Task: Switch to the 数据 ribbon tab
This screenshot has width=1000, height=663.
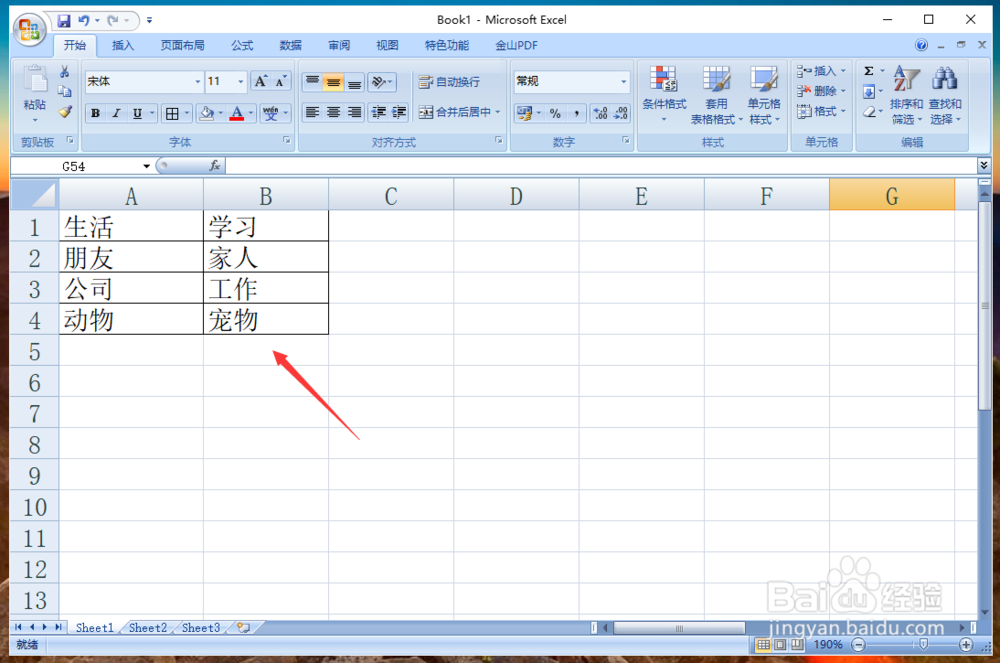Action: (x=290, y=45)
